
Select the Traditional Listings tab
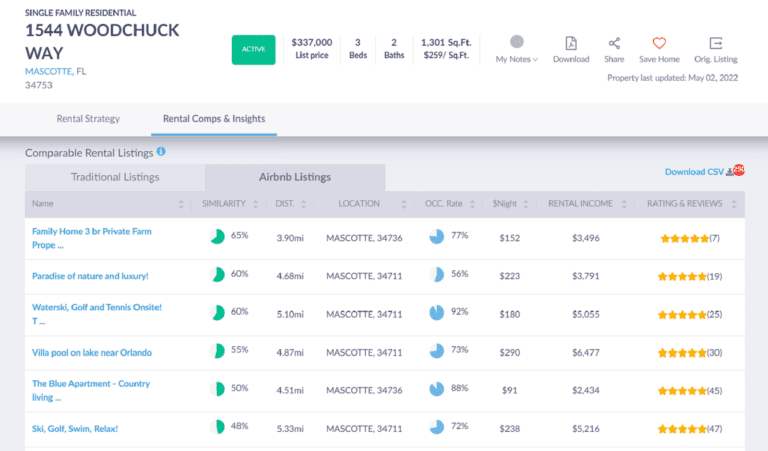click(115, 177)
